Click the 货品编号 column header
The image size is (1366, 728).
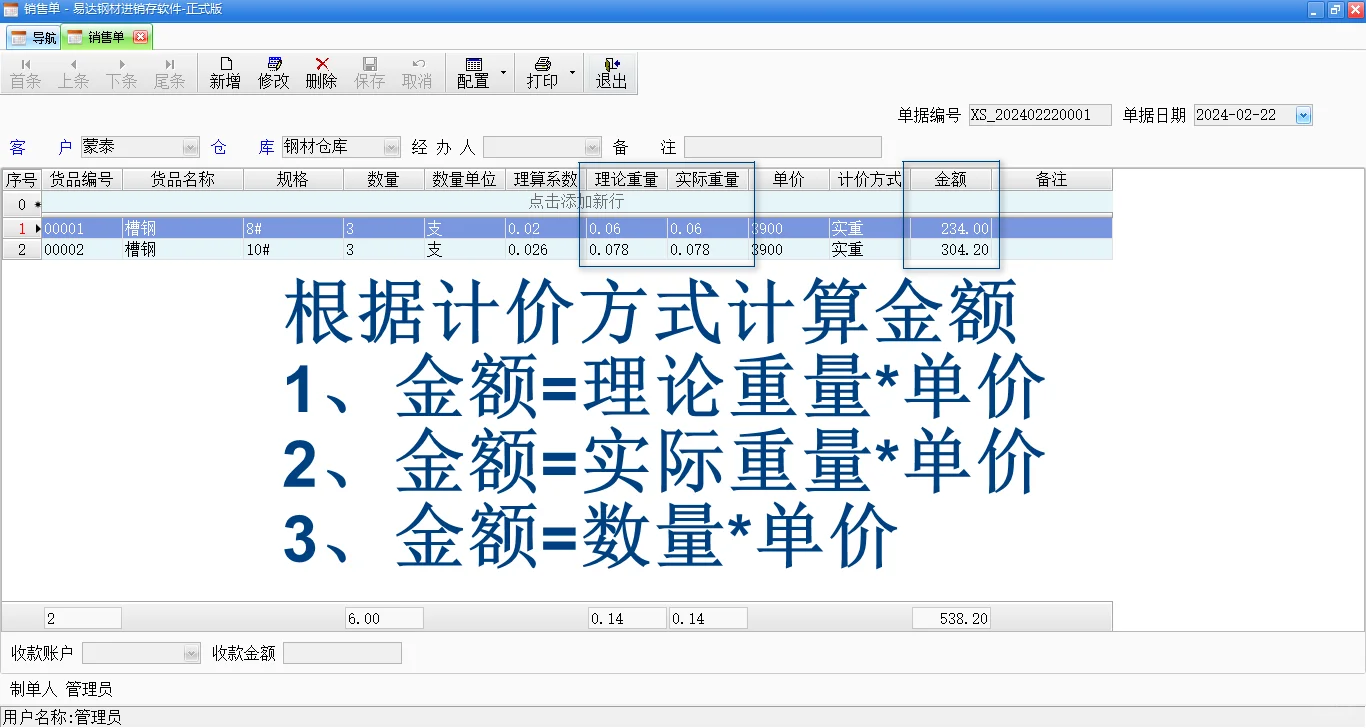[82, 180]
